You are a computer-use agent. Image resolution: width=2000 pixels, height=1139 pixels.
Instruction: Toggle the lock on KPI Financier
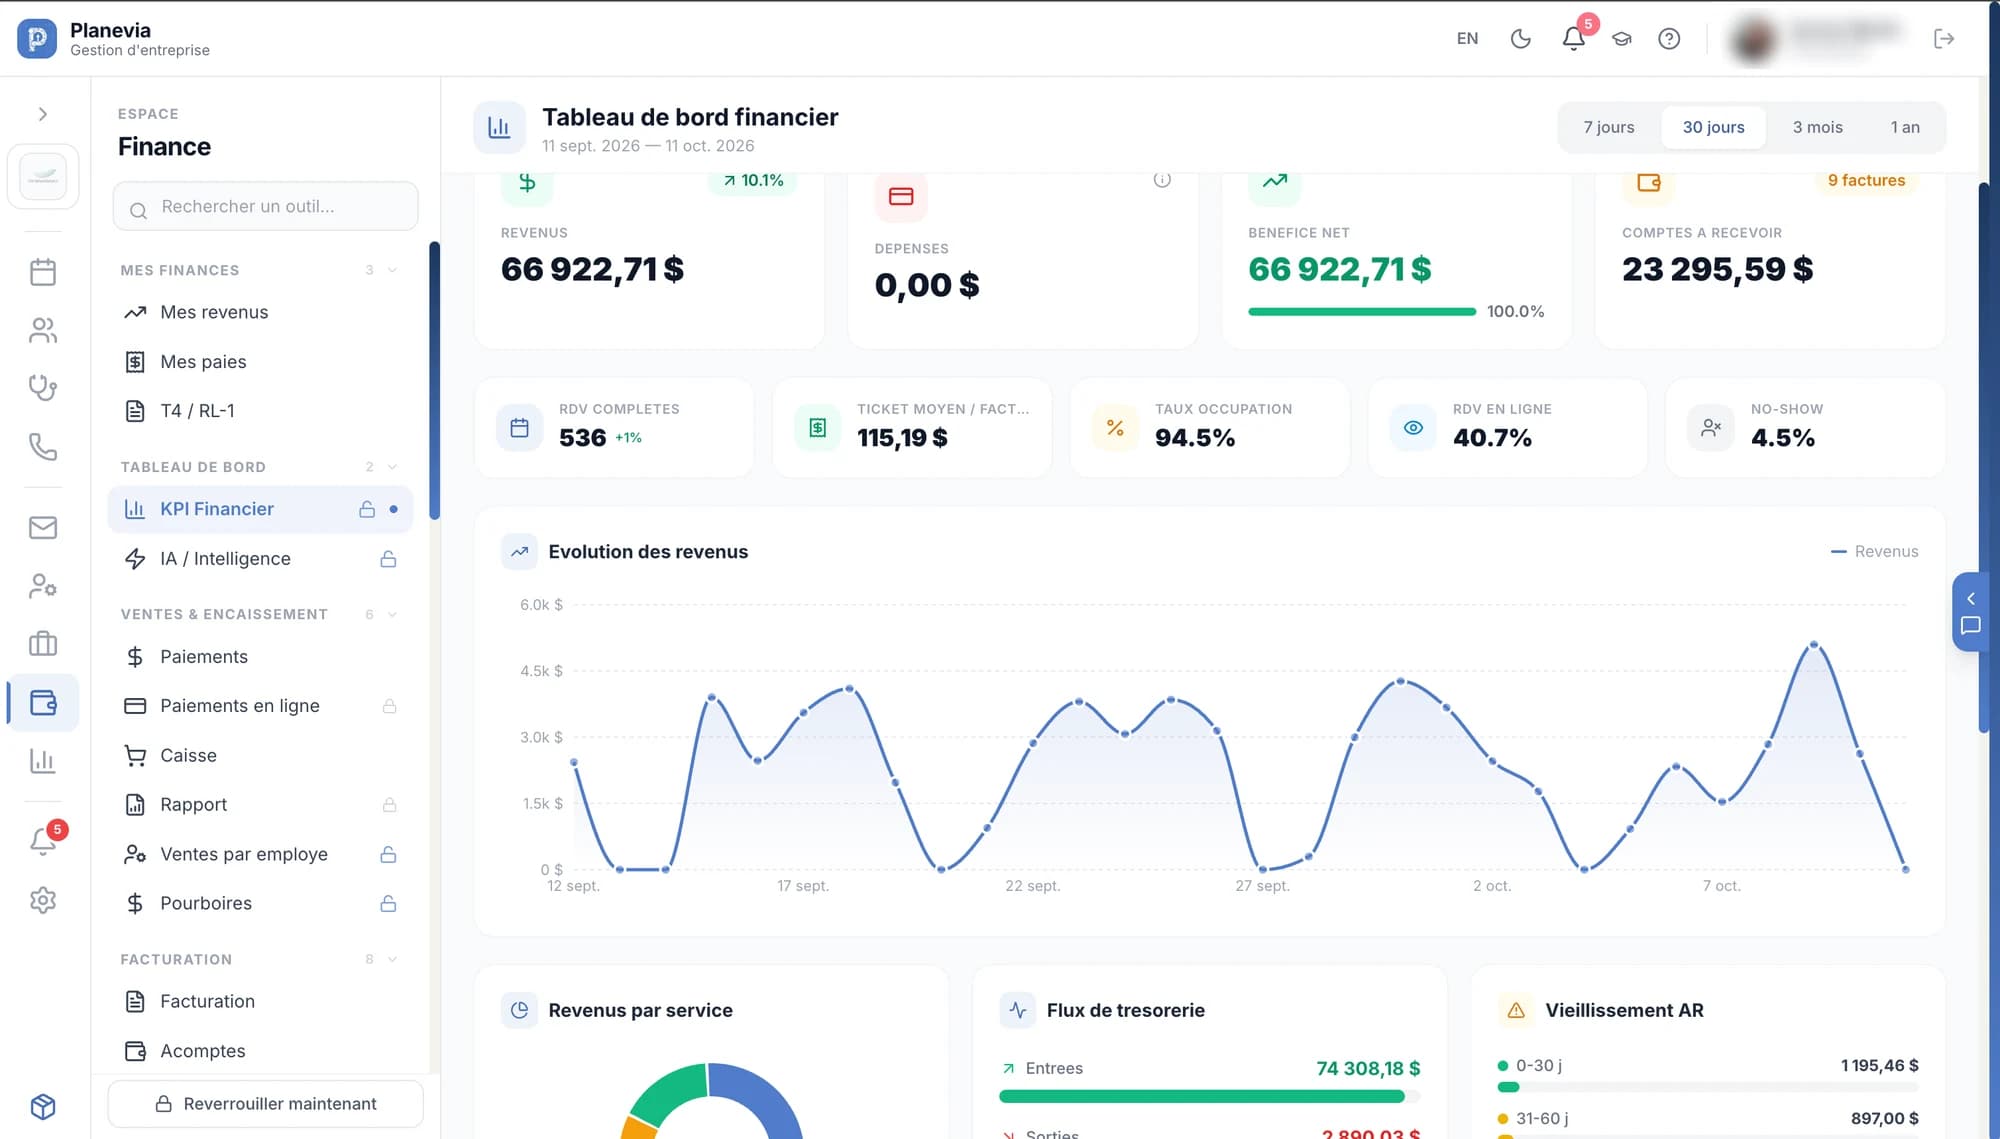coord(367,509)
